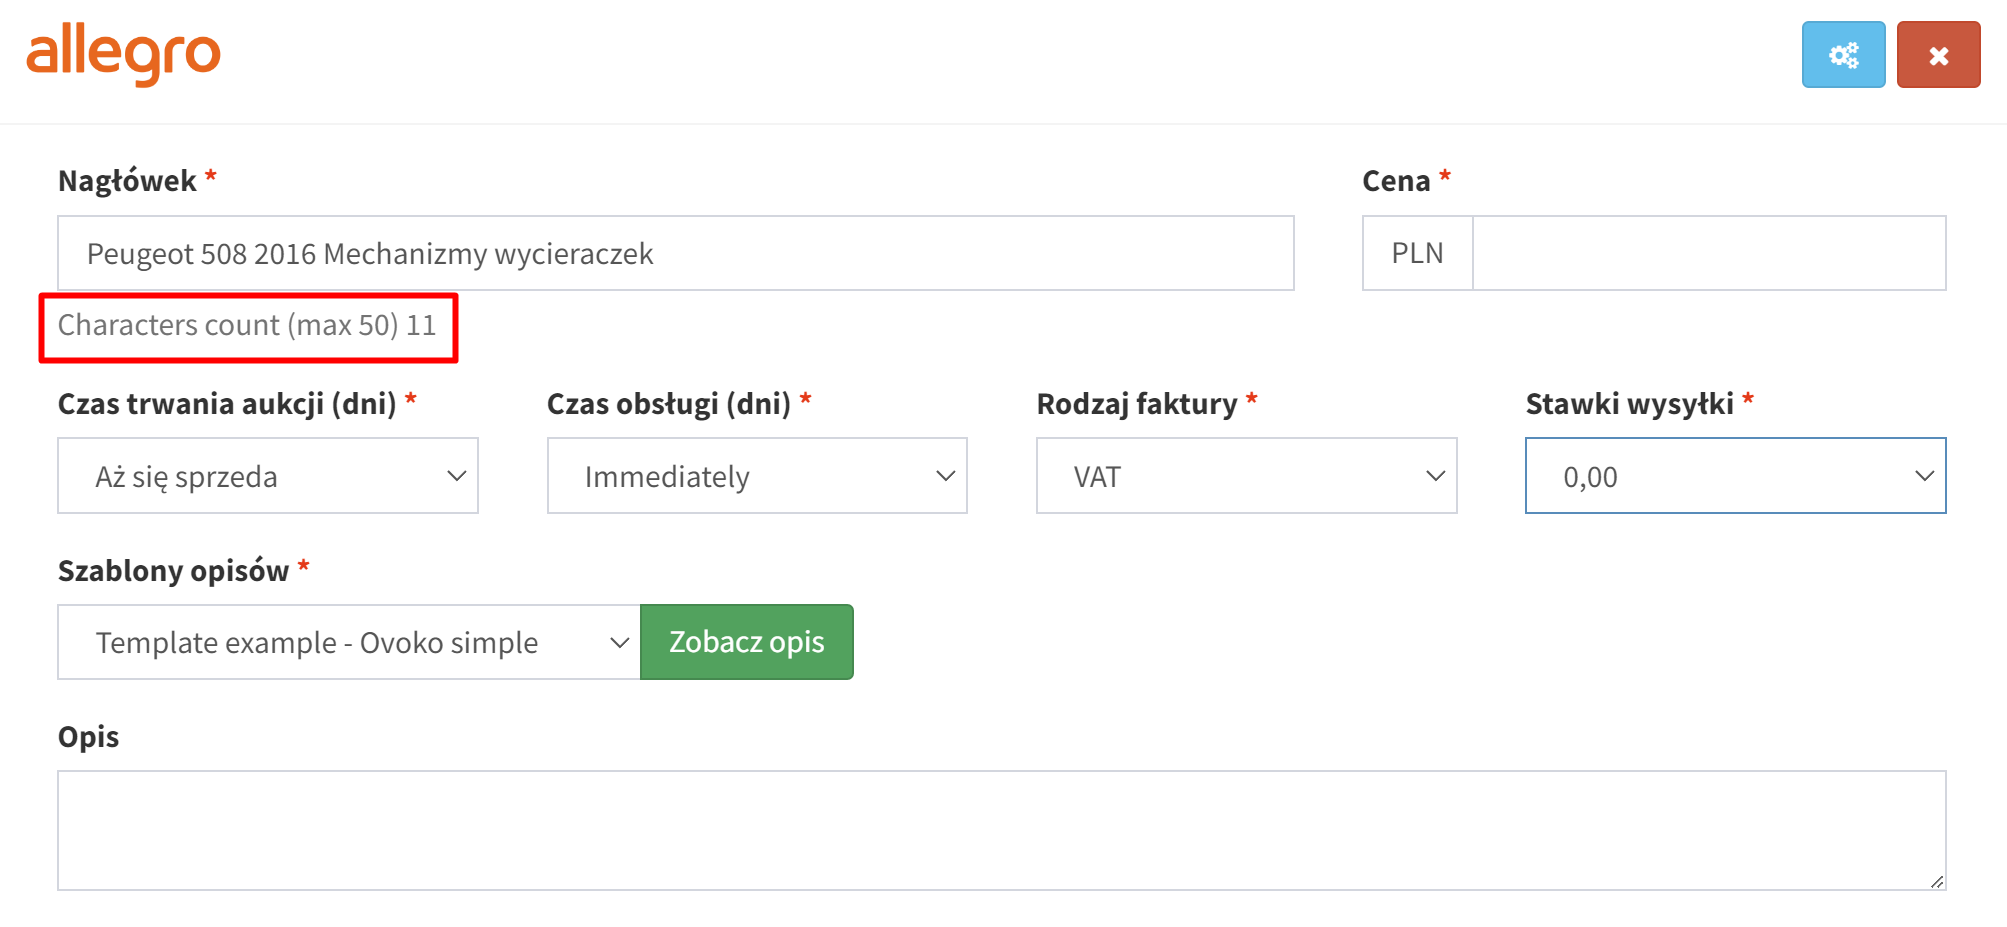Open the Czas trwania aukcji dropdown
The width and height of the screenshot is (2007, 927).
(x=268, y=476)
